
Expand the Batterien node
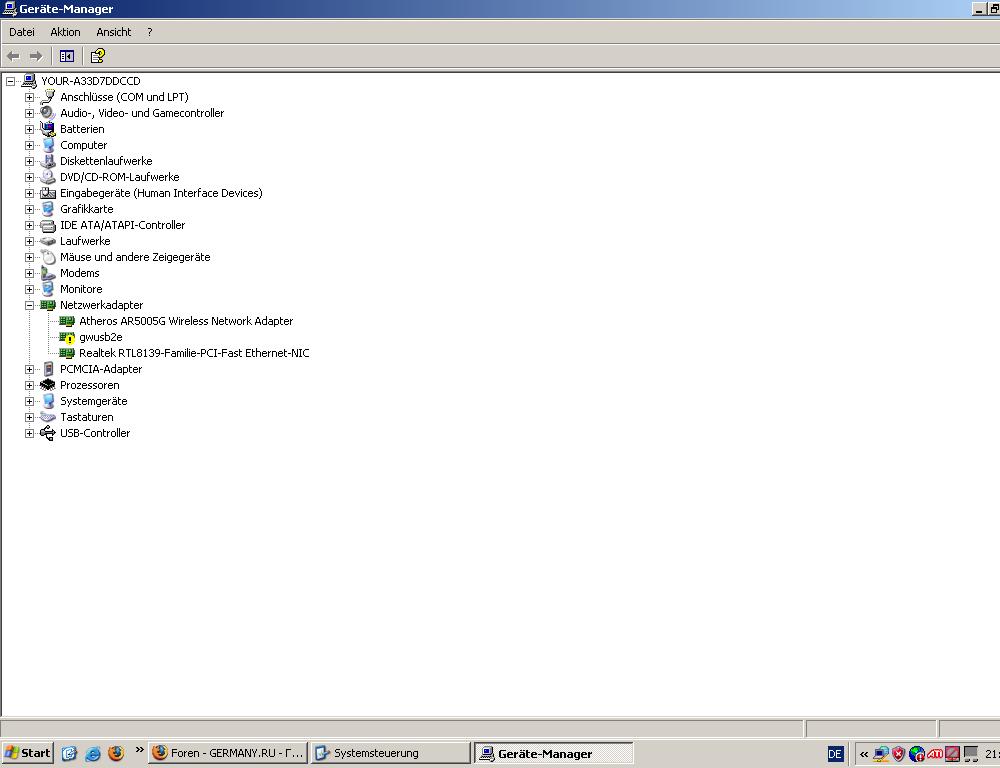click(29, 129)
